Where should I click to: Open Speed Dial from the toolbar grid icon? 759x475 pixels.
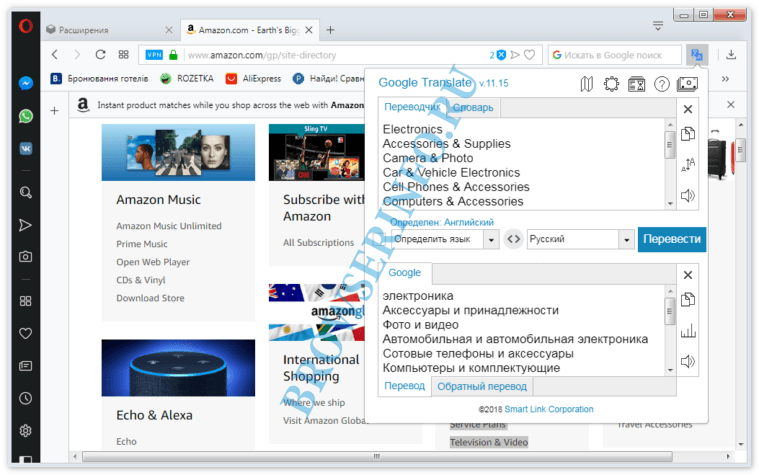123,55
